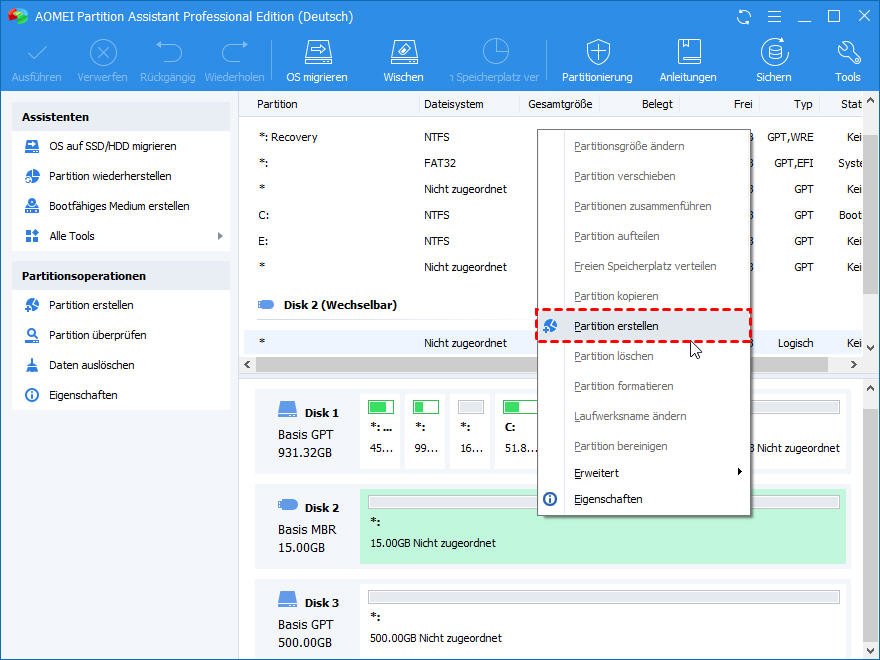Sort by the Frei column header

(743, 104)
